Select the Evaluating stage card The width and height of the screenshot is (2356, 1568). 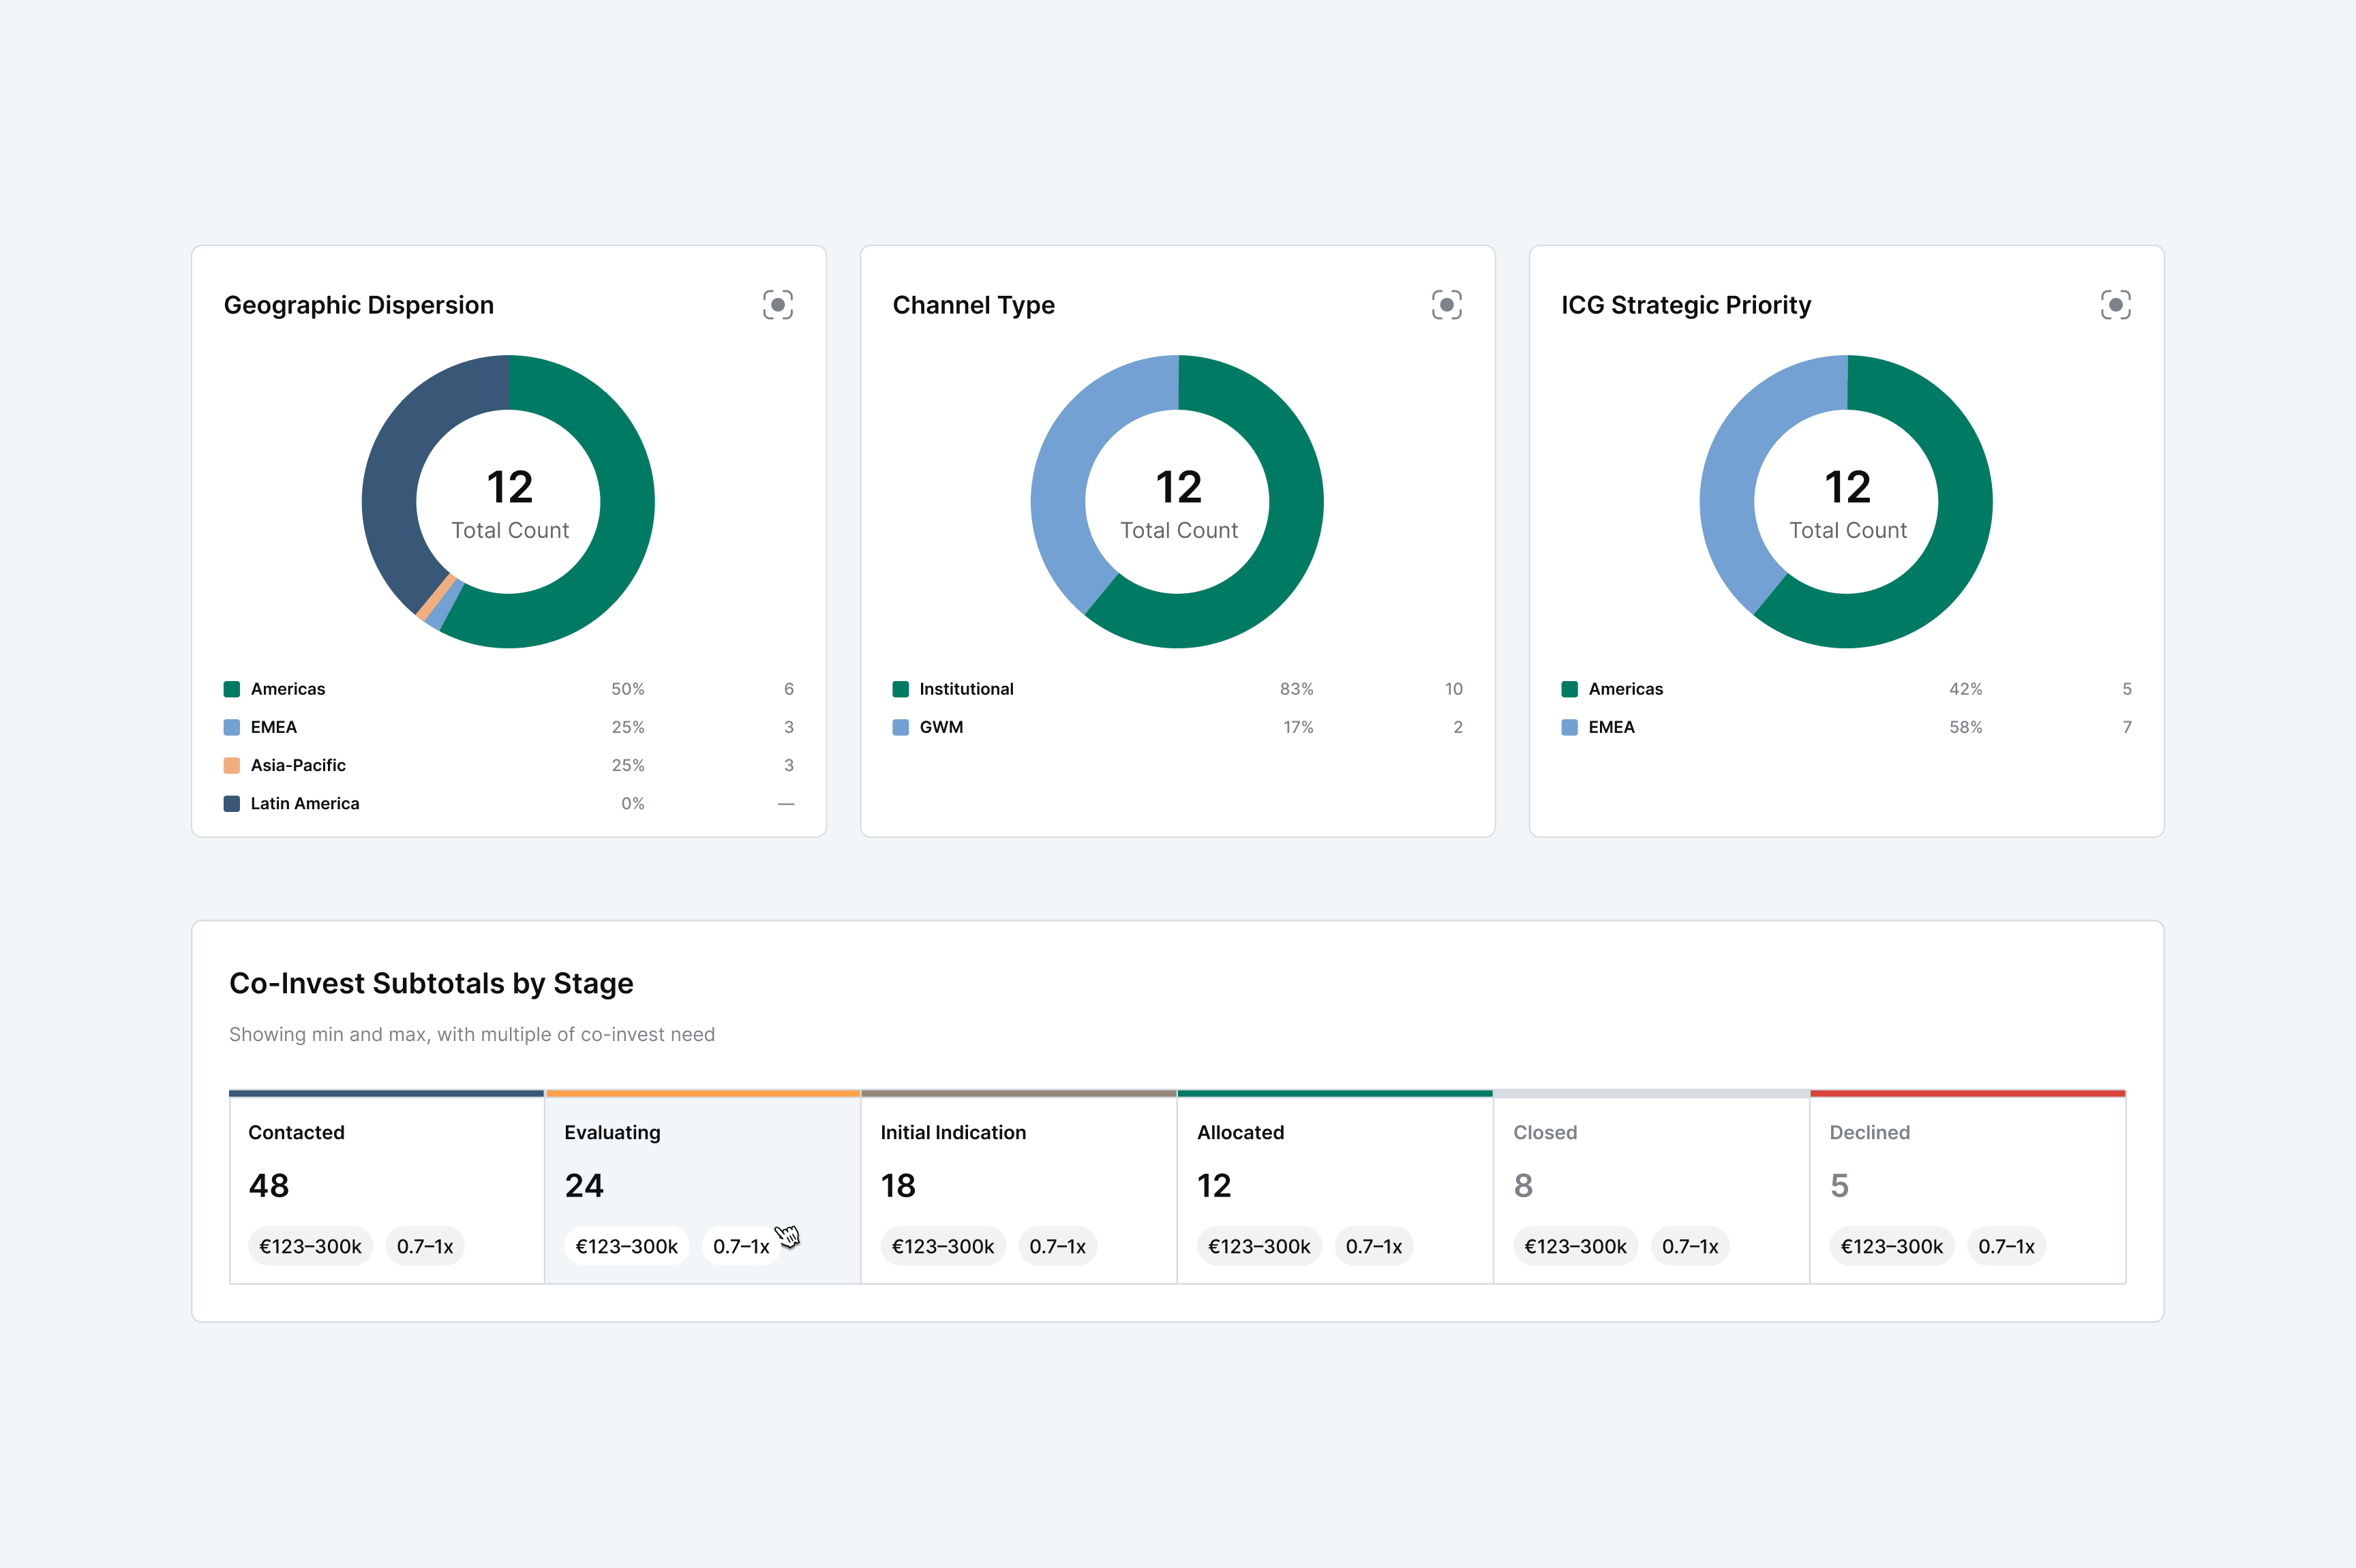coord(703,1187)
